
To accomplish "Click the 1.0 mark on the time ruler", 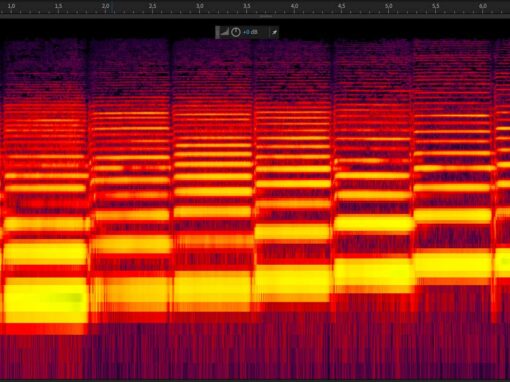I will (11, 6).
